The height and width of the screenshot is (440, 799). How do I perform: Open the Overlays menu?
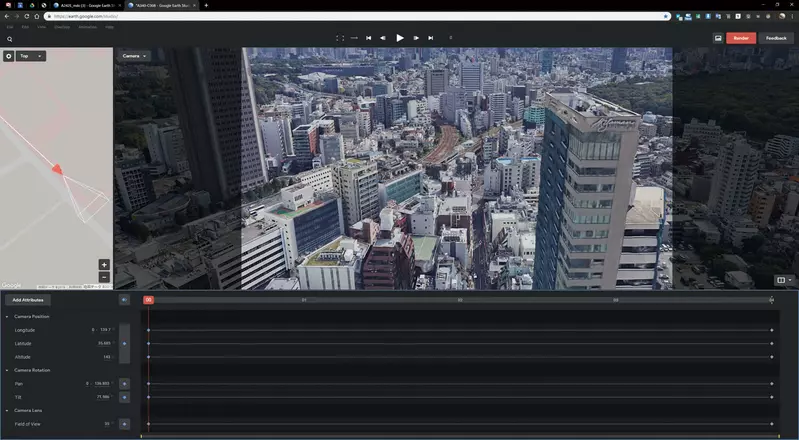coord(62,27)
